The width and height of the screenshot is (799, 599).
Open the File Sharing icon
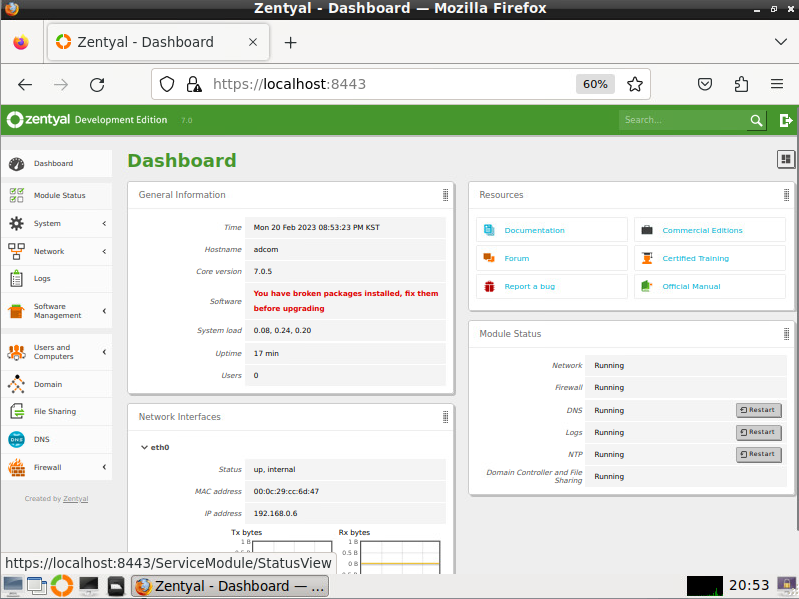coord(16,411)
